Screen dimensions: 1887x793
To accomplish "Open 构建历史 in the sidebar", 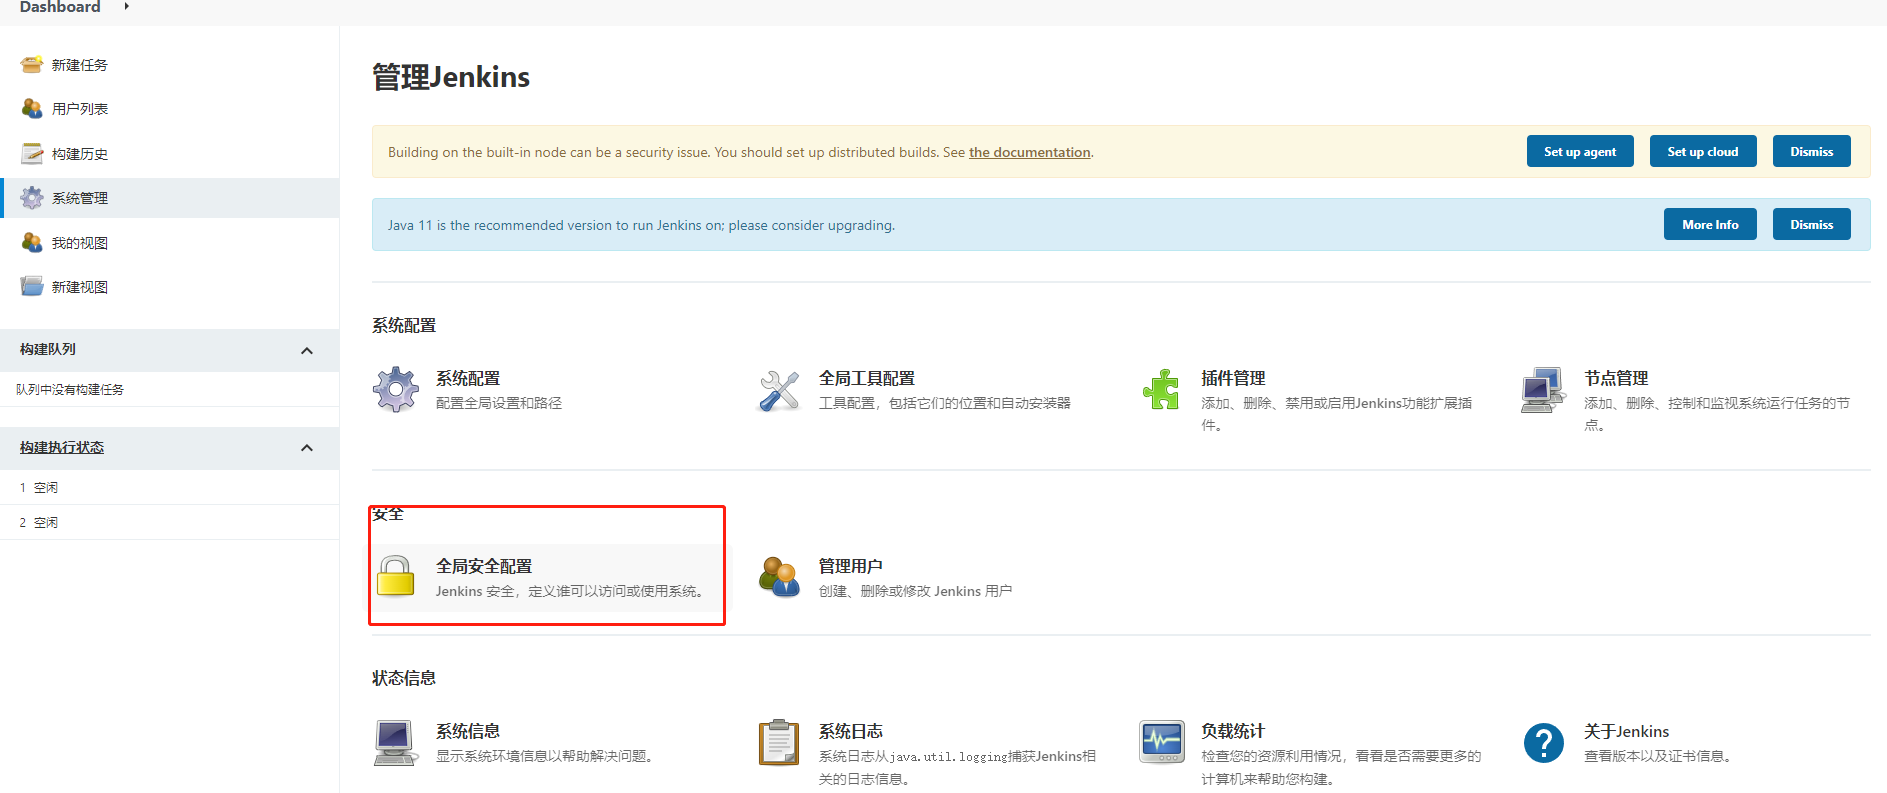I will 80,154.
